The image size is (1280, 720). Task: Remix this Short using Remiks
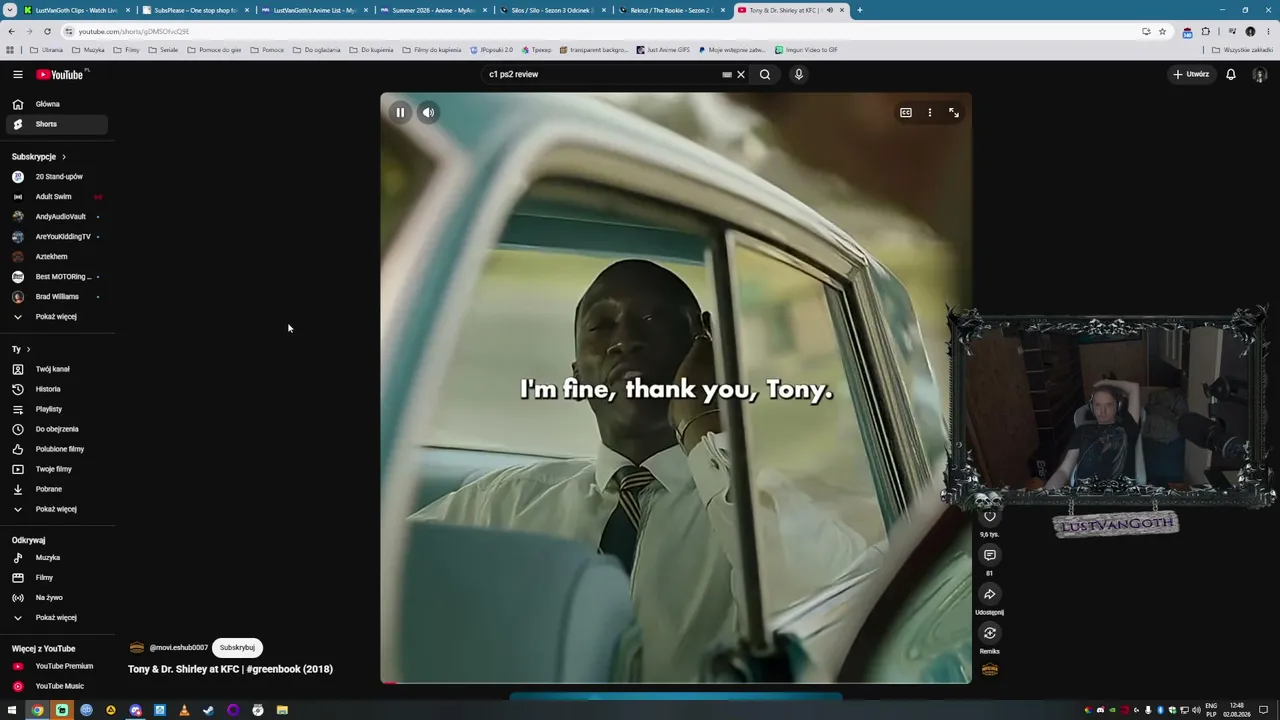[x=990, y=633]
